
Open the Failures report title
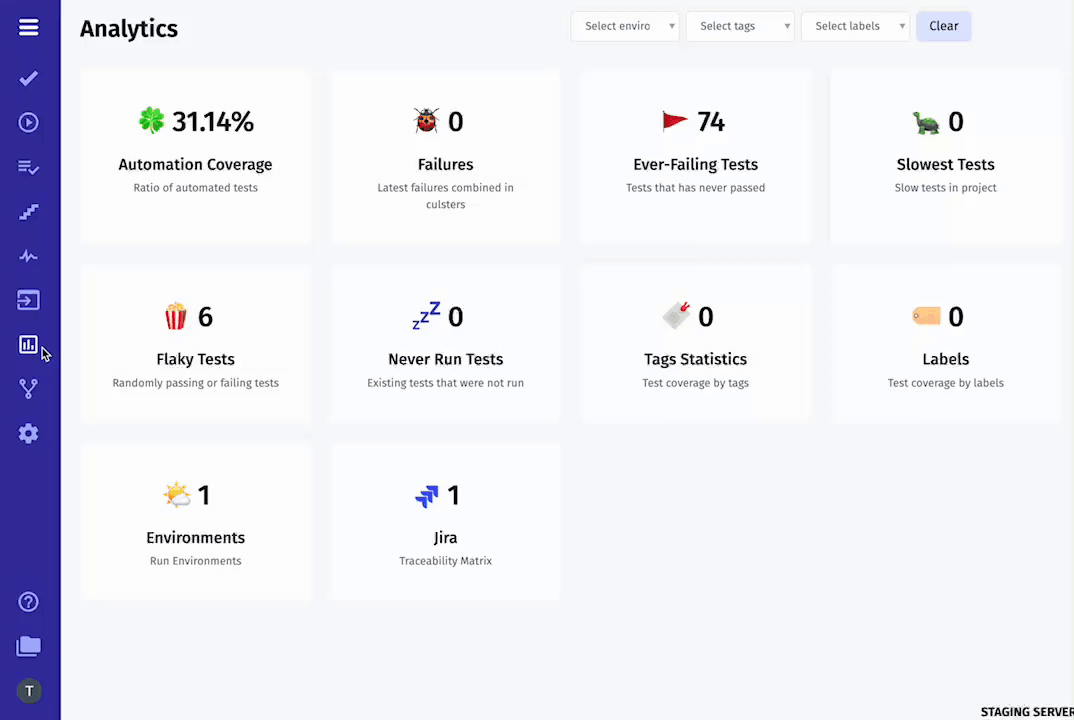[x=445, y=164]
